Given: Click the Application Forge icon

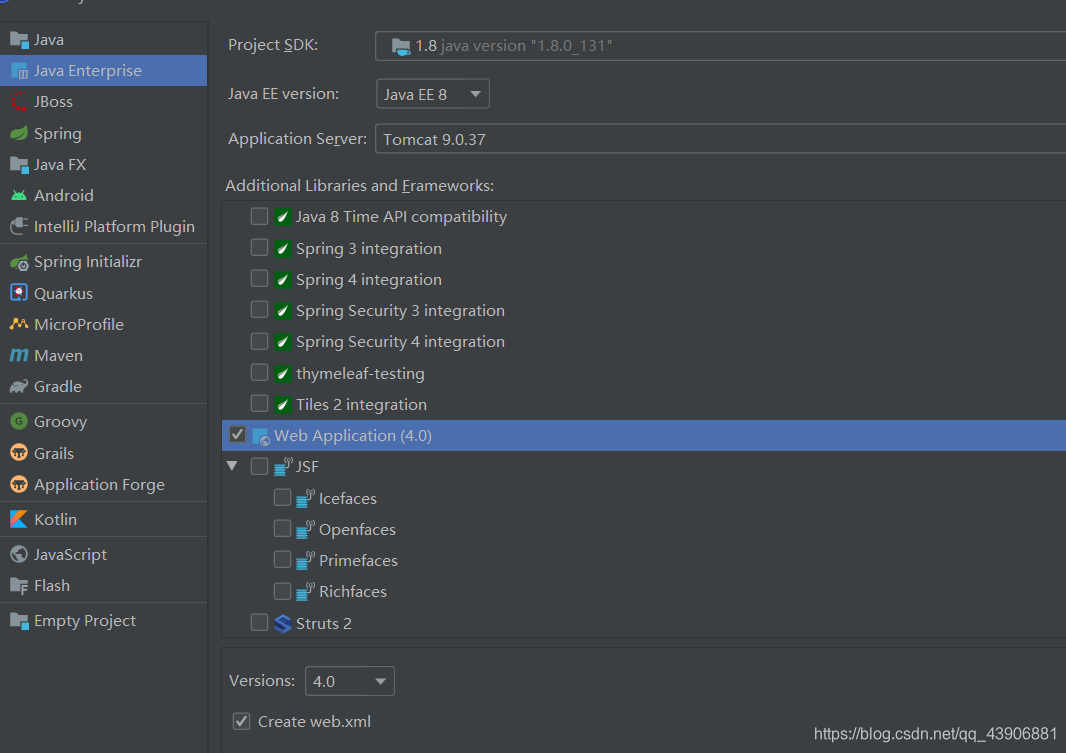Looking at the screenshot, I should point(19,485).
